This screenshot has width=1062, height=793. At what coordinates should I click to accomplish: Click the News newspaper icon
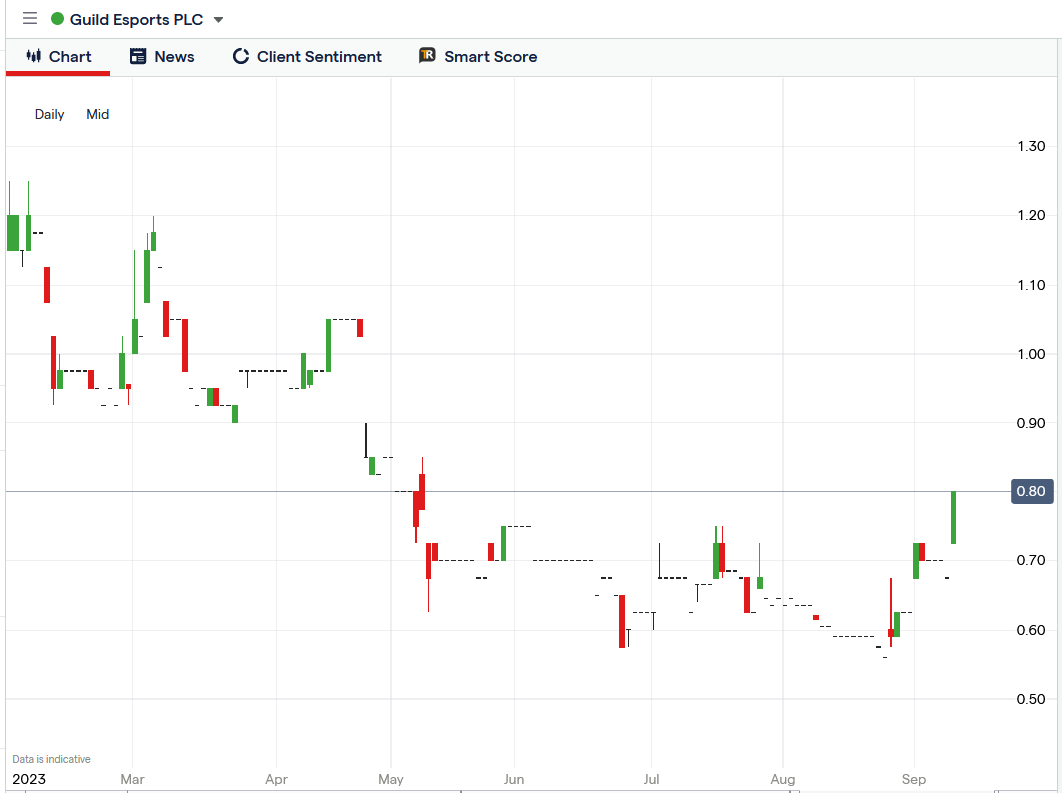click(137, 56)
